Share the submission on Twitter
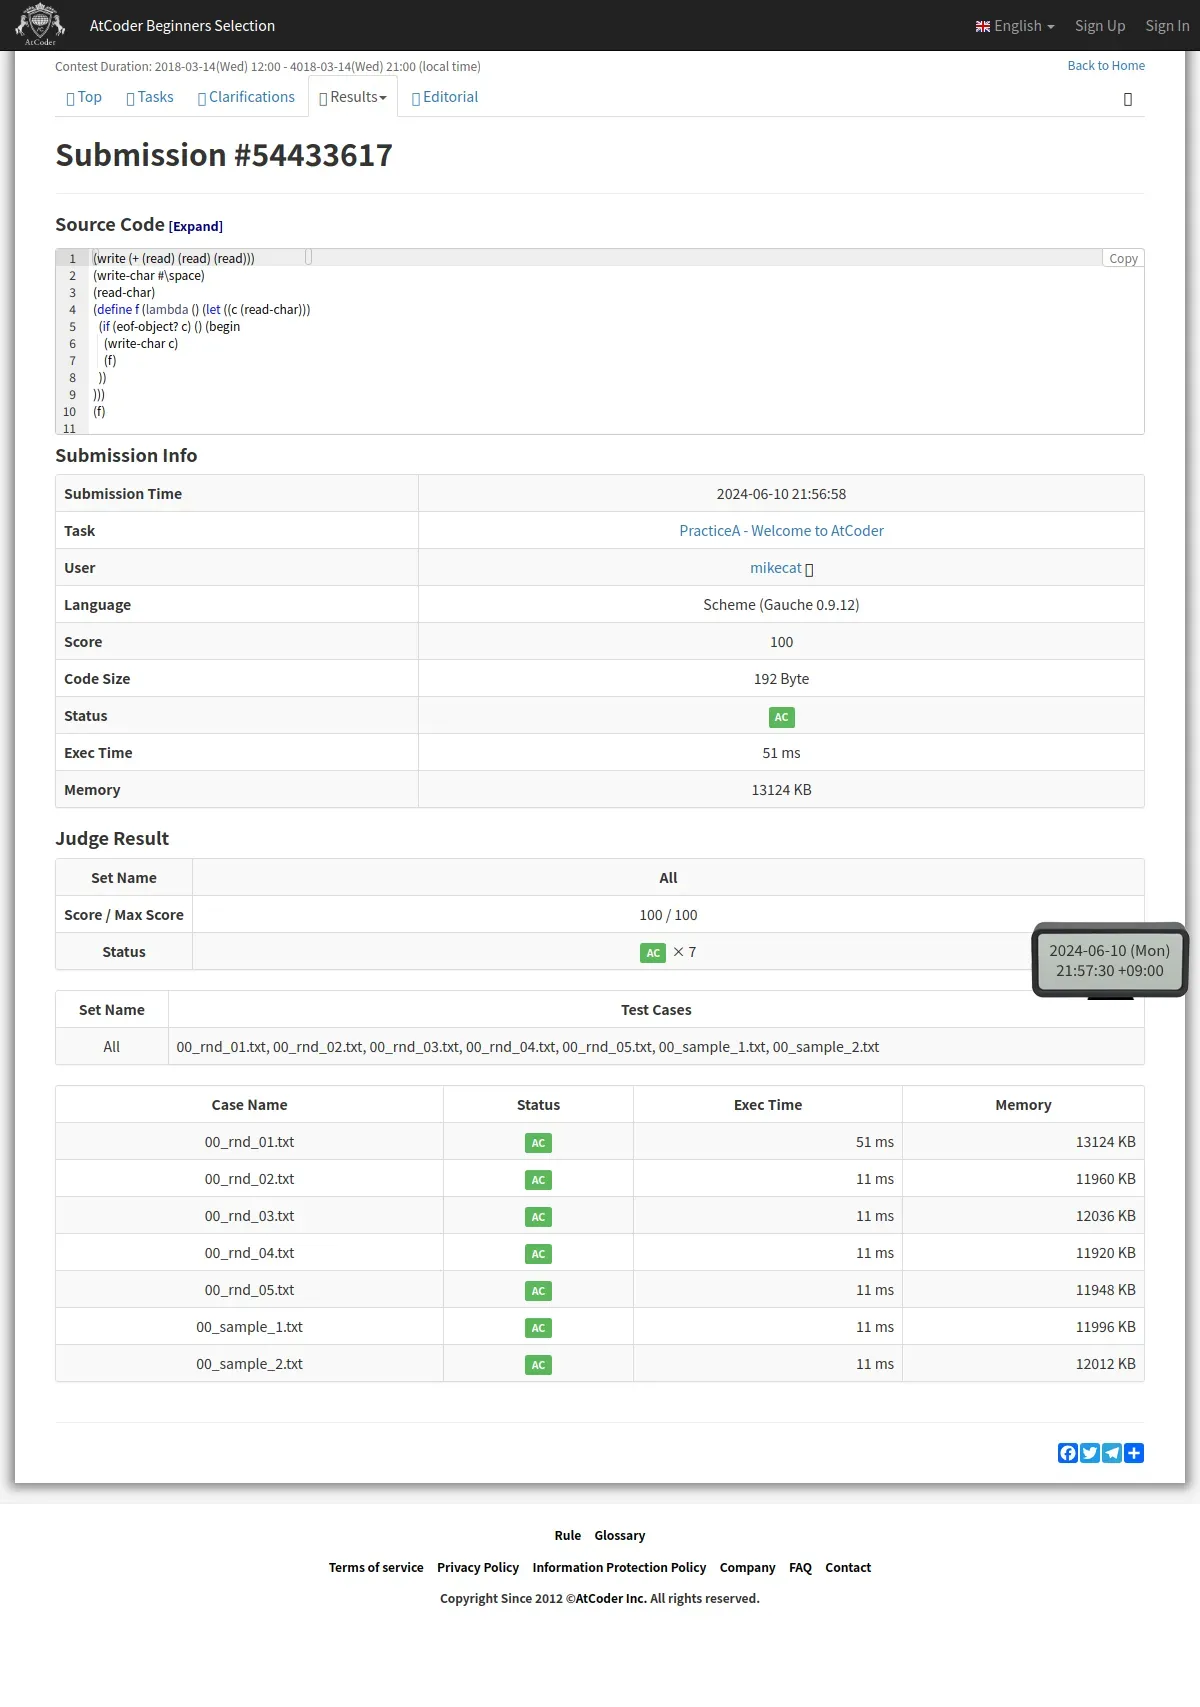Image resolution: width=1200 pixels, height=1707 pixels. coord(1090,1453)
